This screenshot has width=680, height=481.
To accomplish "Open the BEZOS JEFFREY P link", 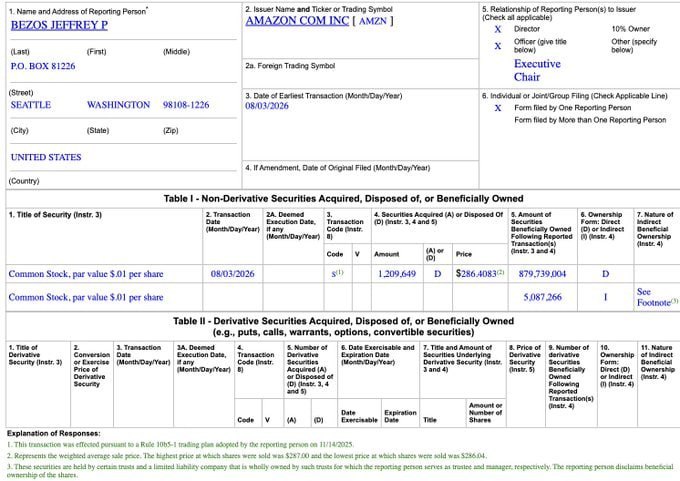I will 59,25.
